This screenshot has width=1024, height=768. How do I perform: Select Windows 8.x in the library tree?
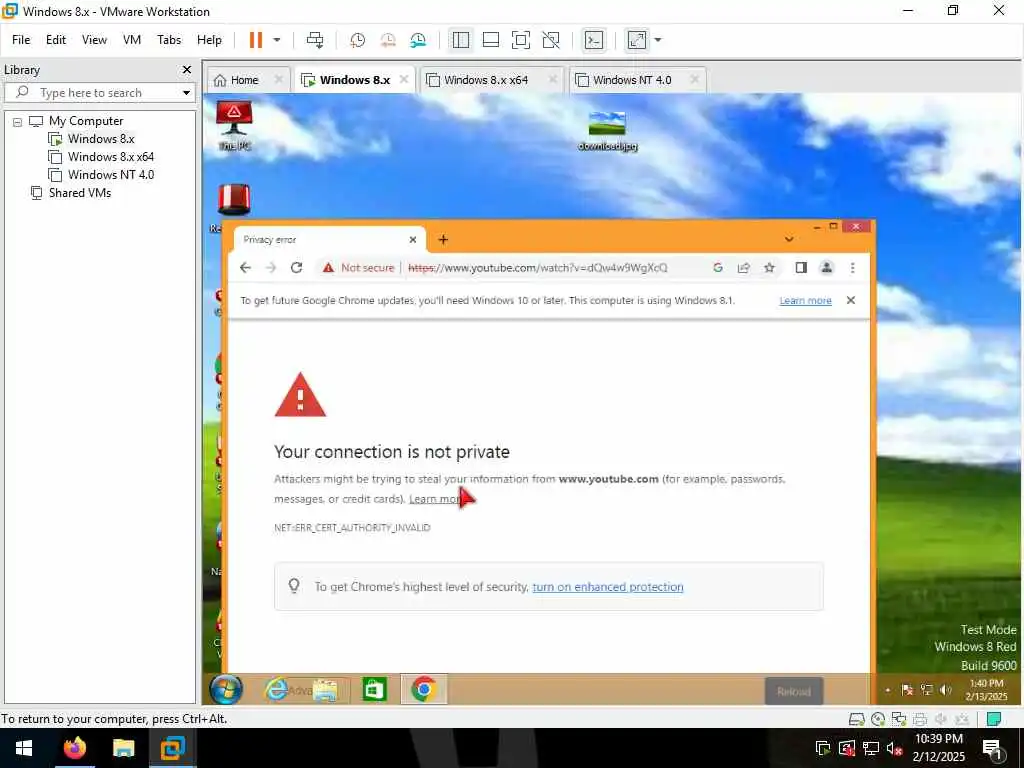101,138
